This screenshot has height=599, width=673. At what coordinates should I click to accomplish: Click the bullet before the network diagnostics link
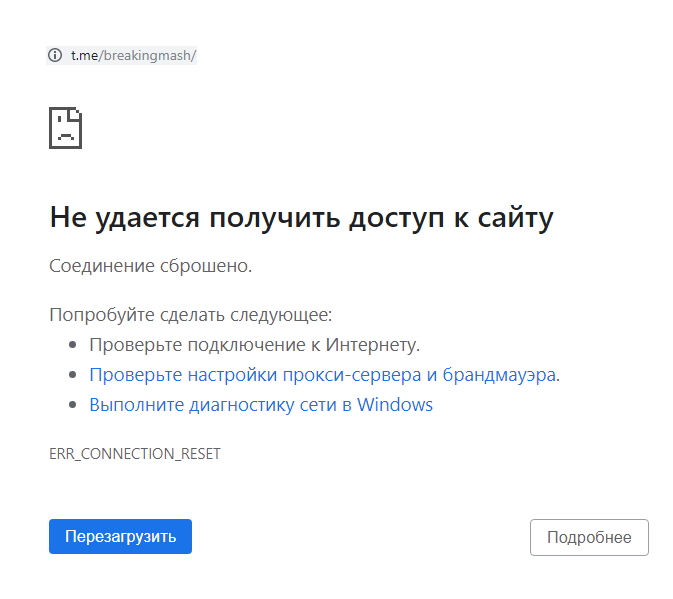coord(73,406)
